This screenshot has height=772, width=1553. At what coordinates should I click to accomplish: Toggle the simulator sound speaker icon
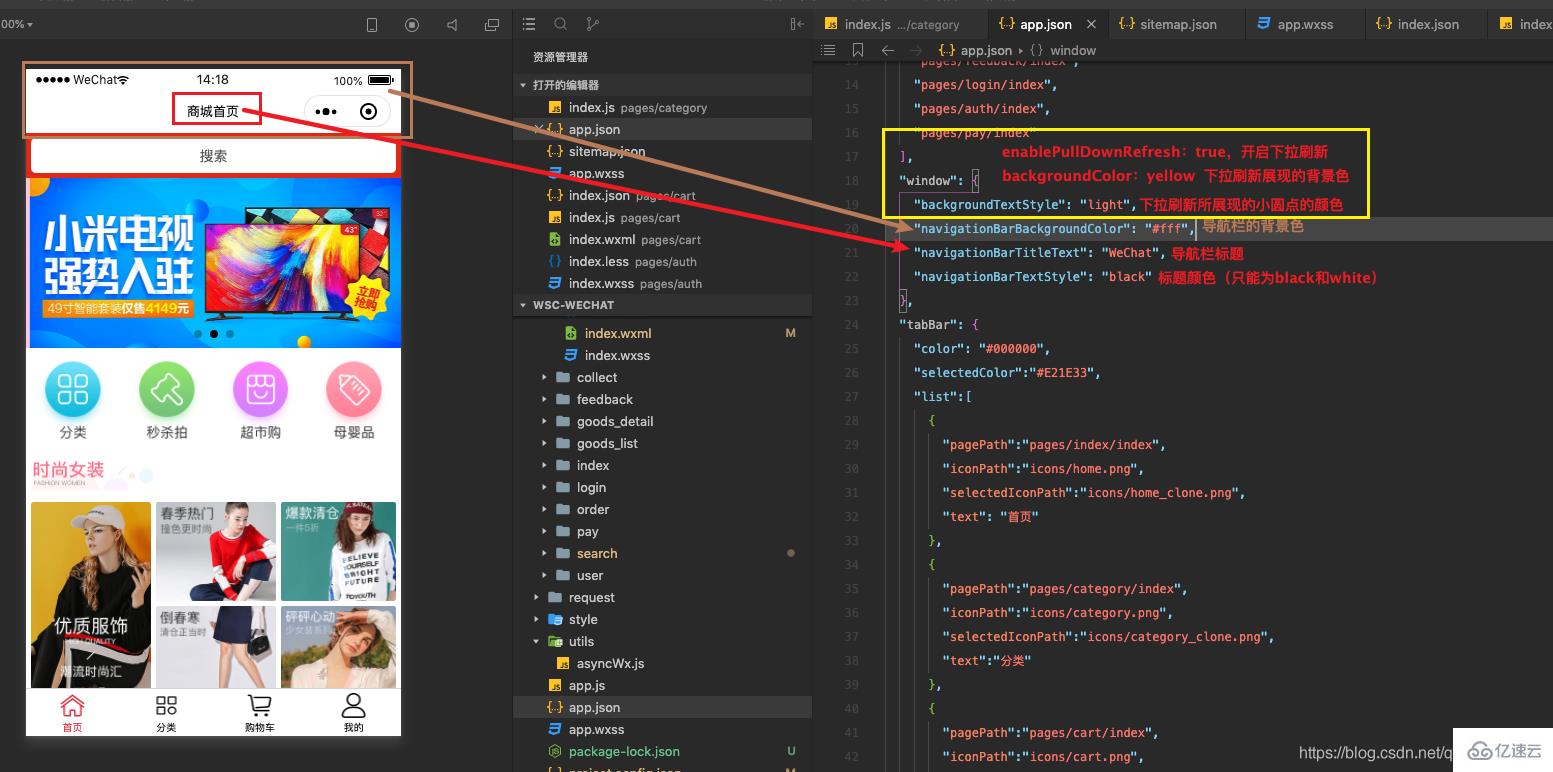[452, 25]
